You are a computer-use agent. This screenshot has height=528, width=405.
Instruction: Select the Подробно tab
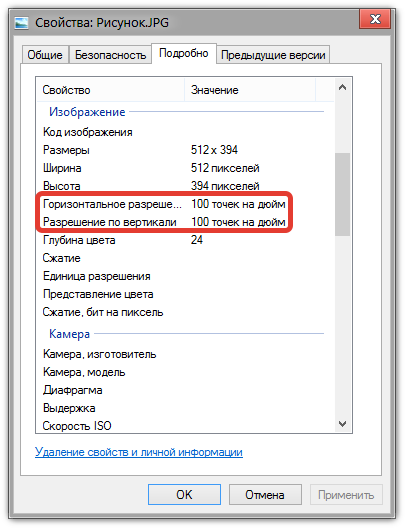183,53
